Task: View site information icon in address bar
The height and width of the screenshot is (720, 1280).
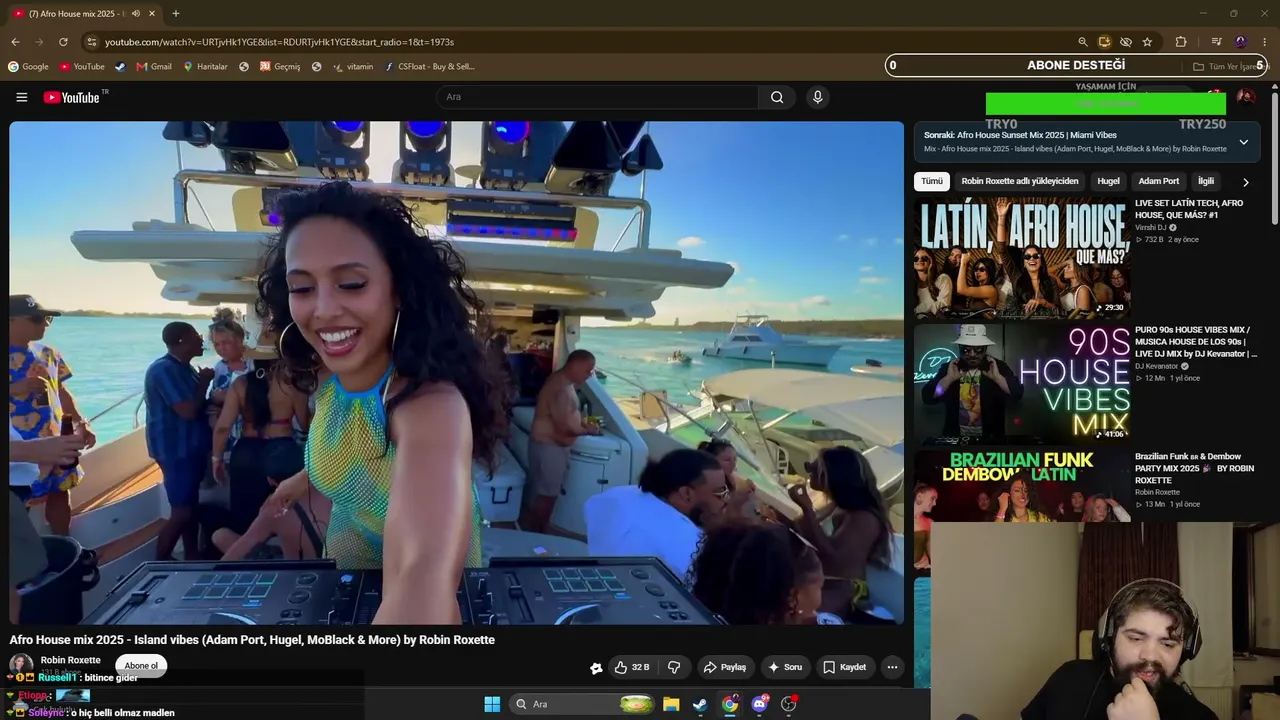Action: (x=91, y=42)
